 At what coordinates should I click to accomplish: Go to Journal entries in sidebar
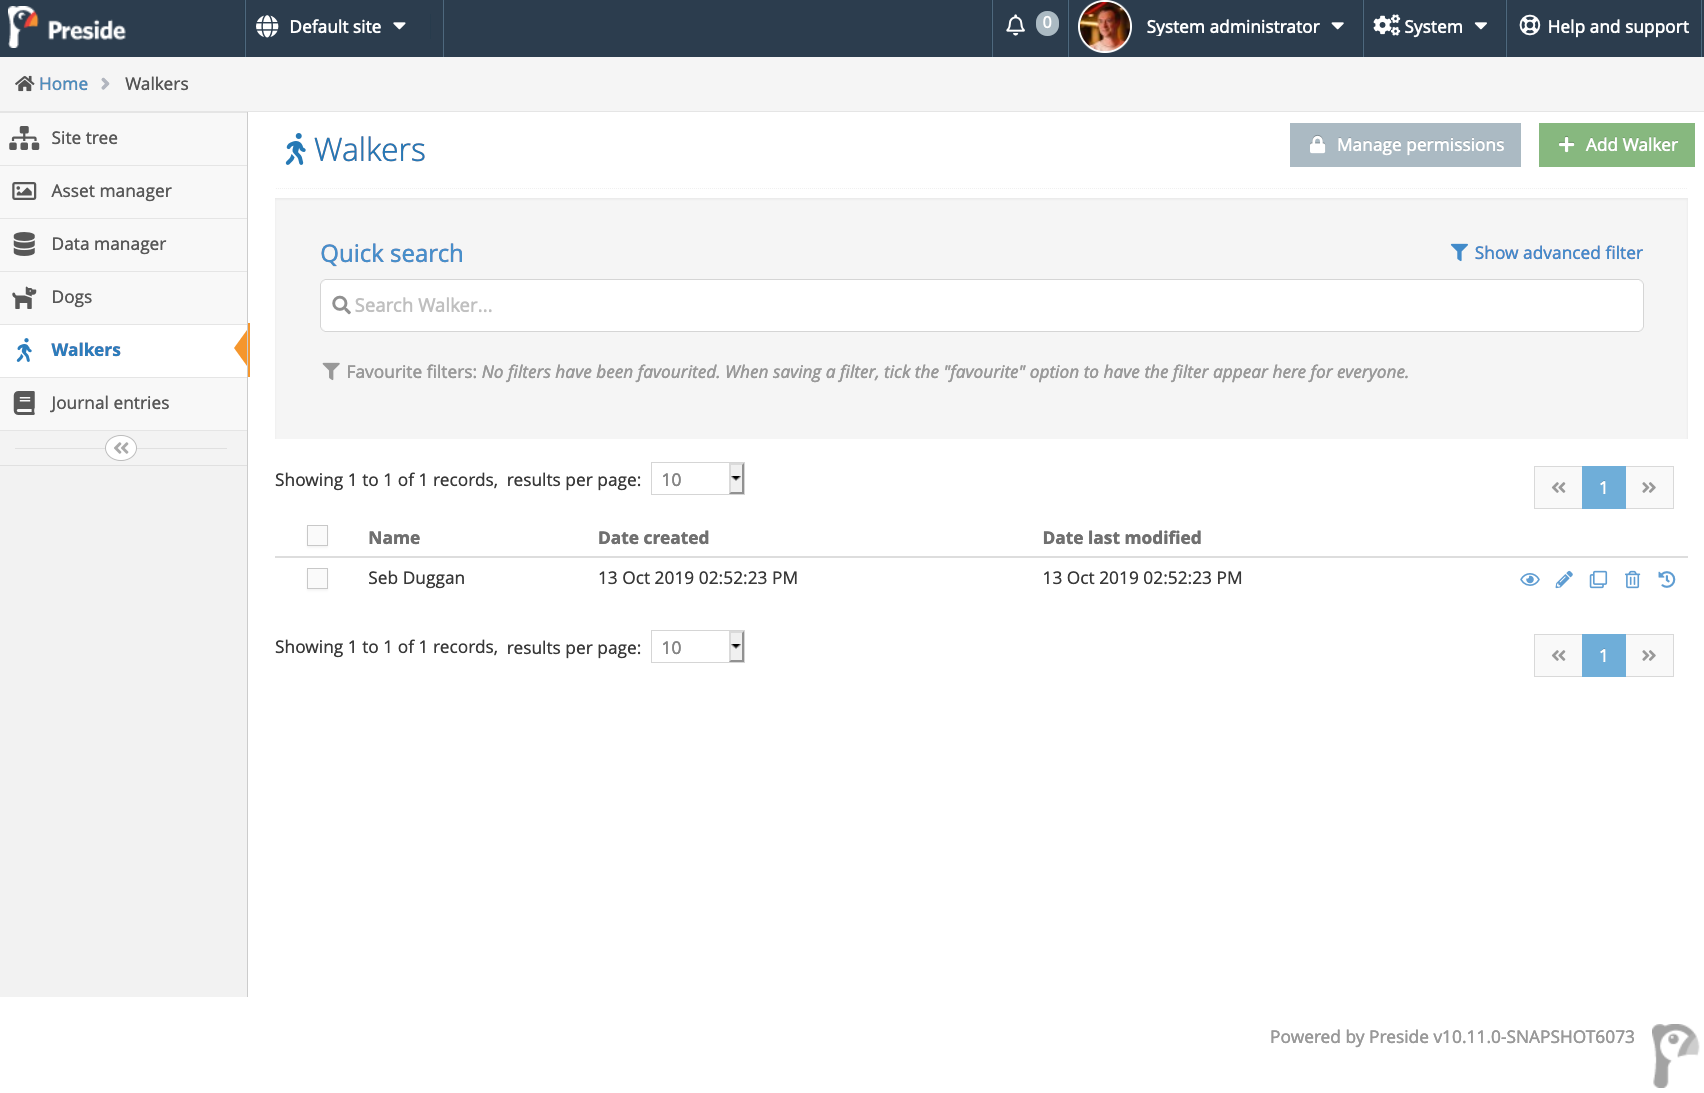110,403
